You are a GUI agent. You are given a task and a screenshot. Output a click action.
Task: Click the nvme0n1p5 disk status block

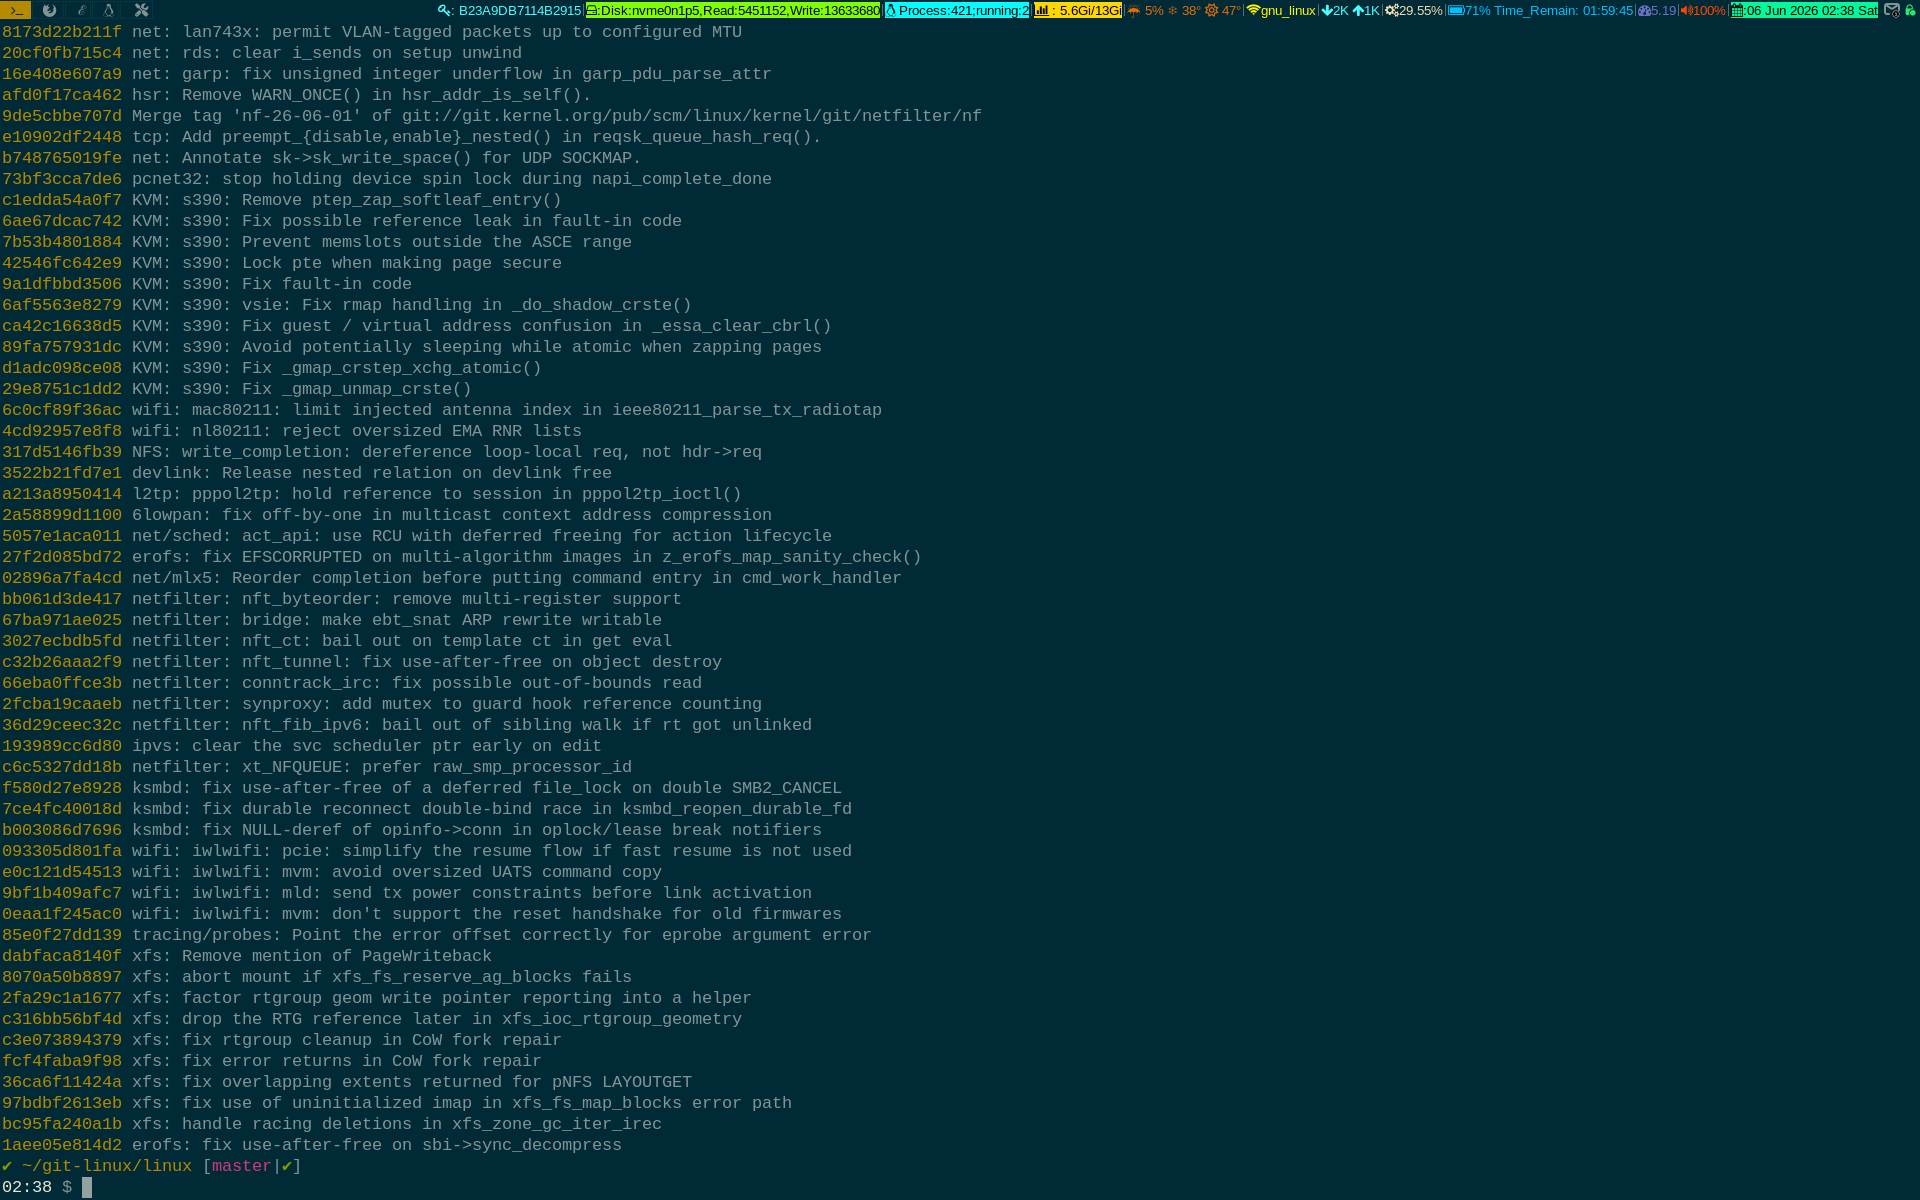pos(733,10)
